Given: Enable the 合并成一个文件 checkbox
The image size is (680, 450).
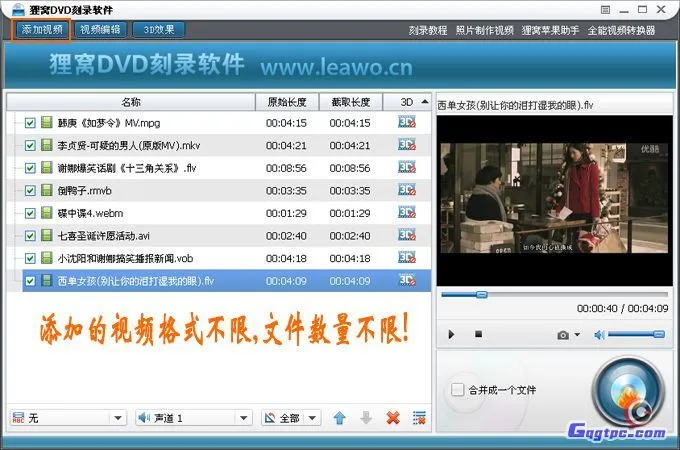Looking at the screenshot, I should point(458,389).
